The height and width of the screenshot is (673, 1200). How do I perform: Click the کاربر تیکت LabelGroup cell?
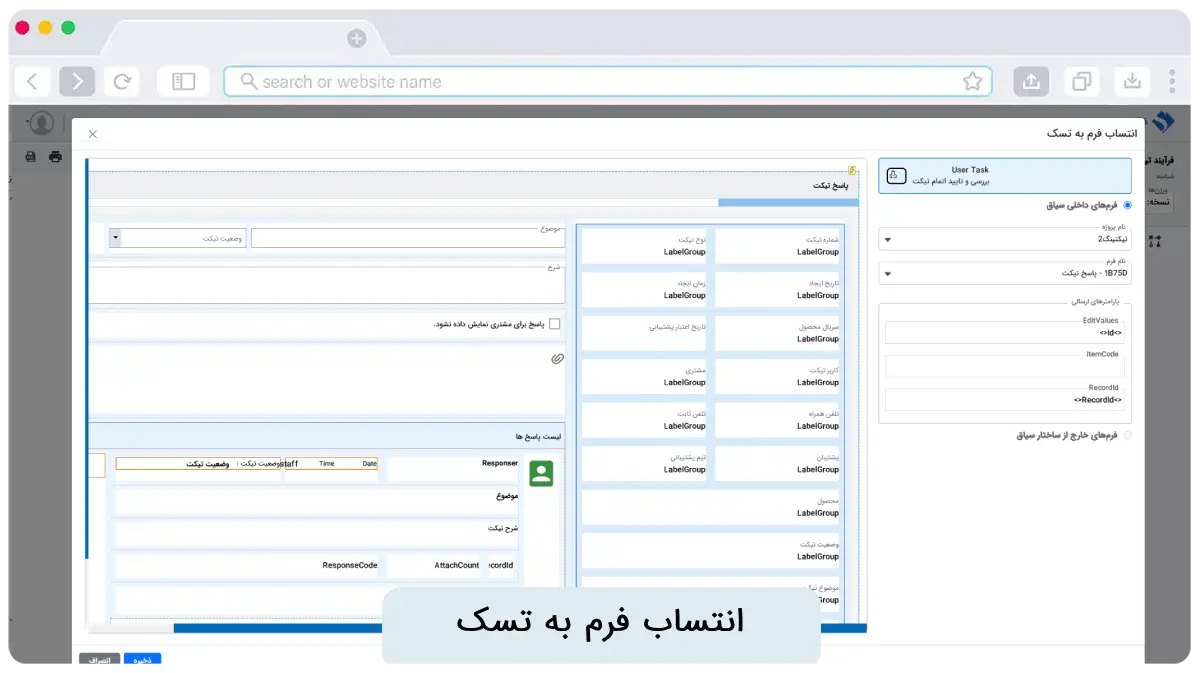(778, 377)
